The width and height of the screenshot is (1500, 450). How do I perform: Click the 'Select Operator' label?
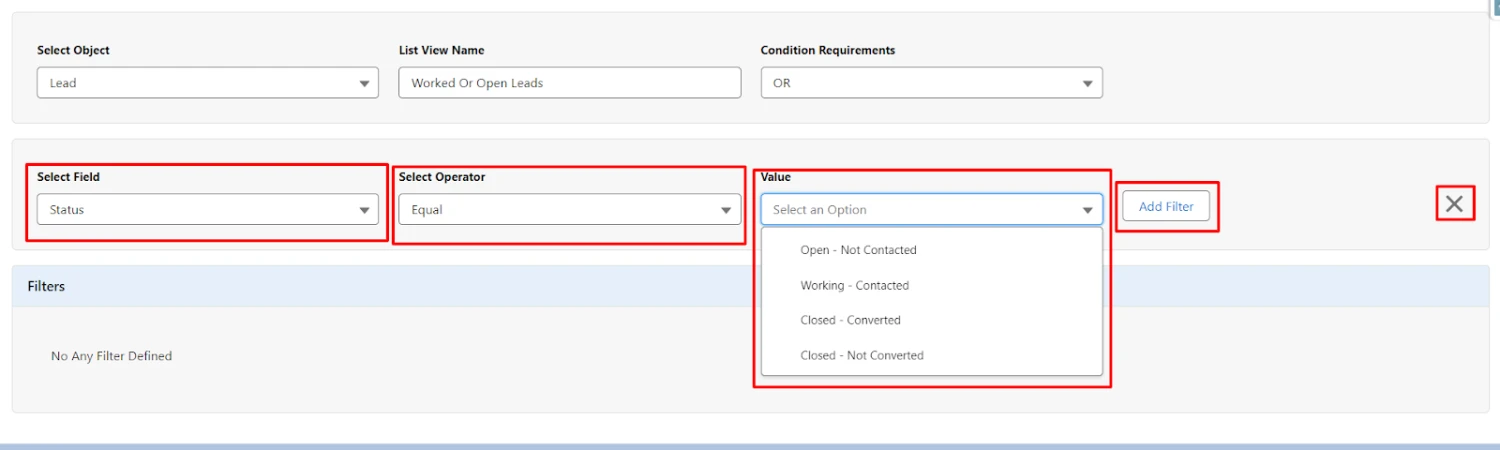pos(441,177)
